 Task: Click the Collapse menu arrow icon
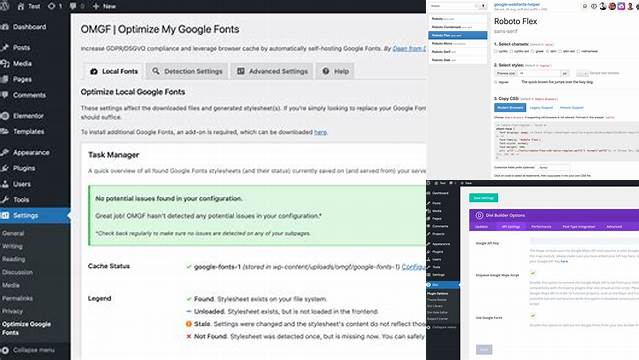coord(4,350)
